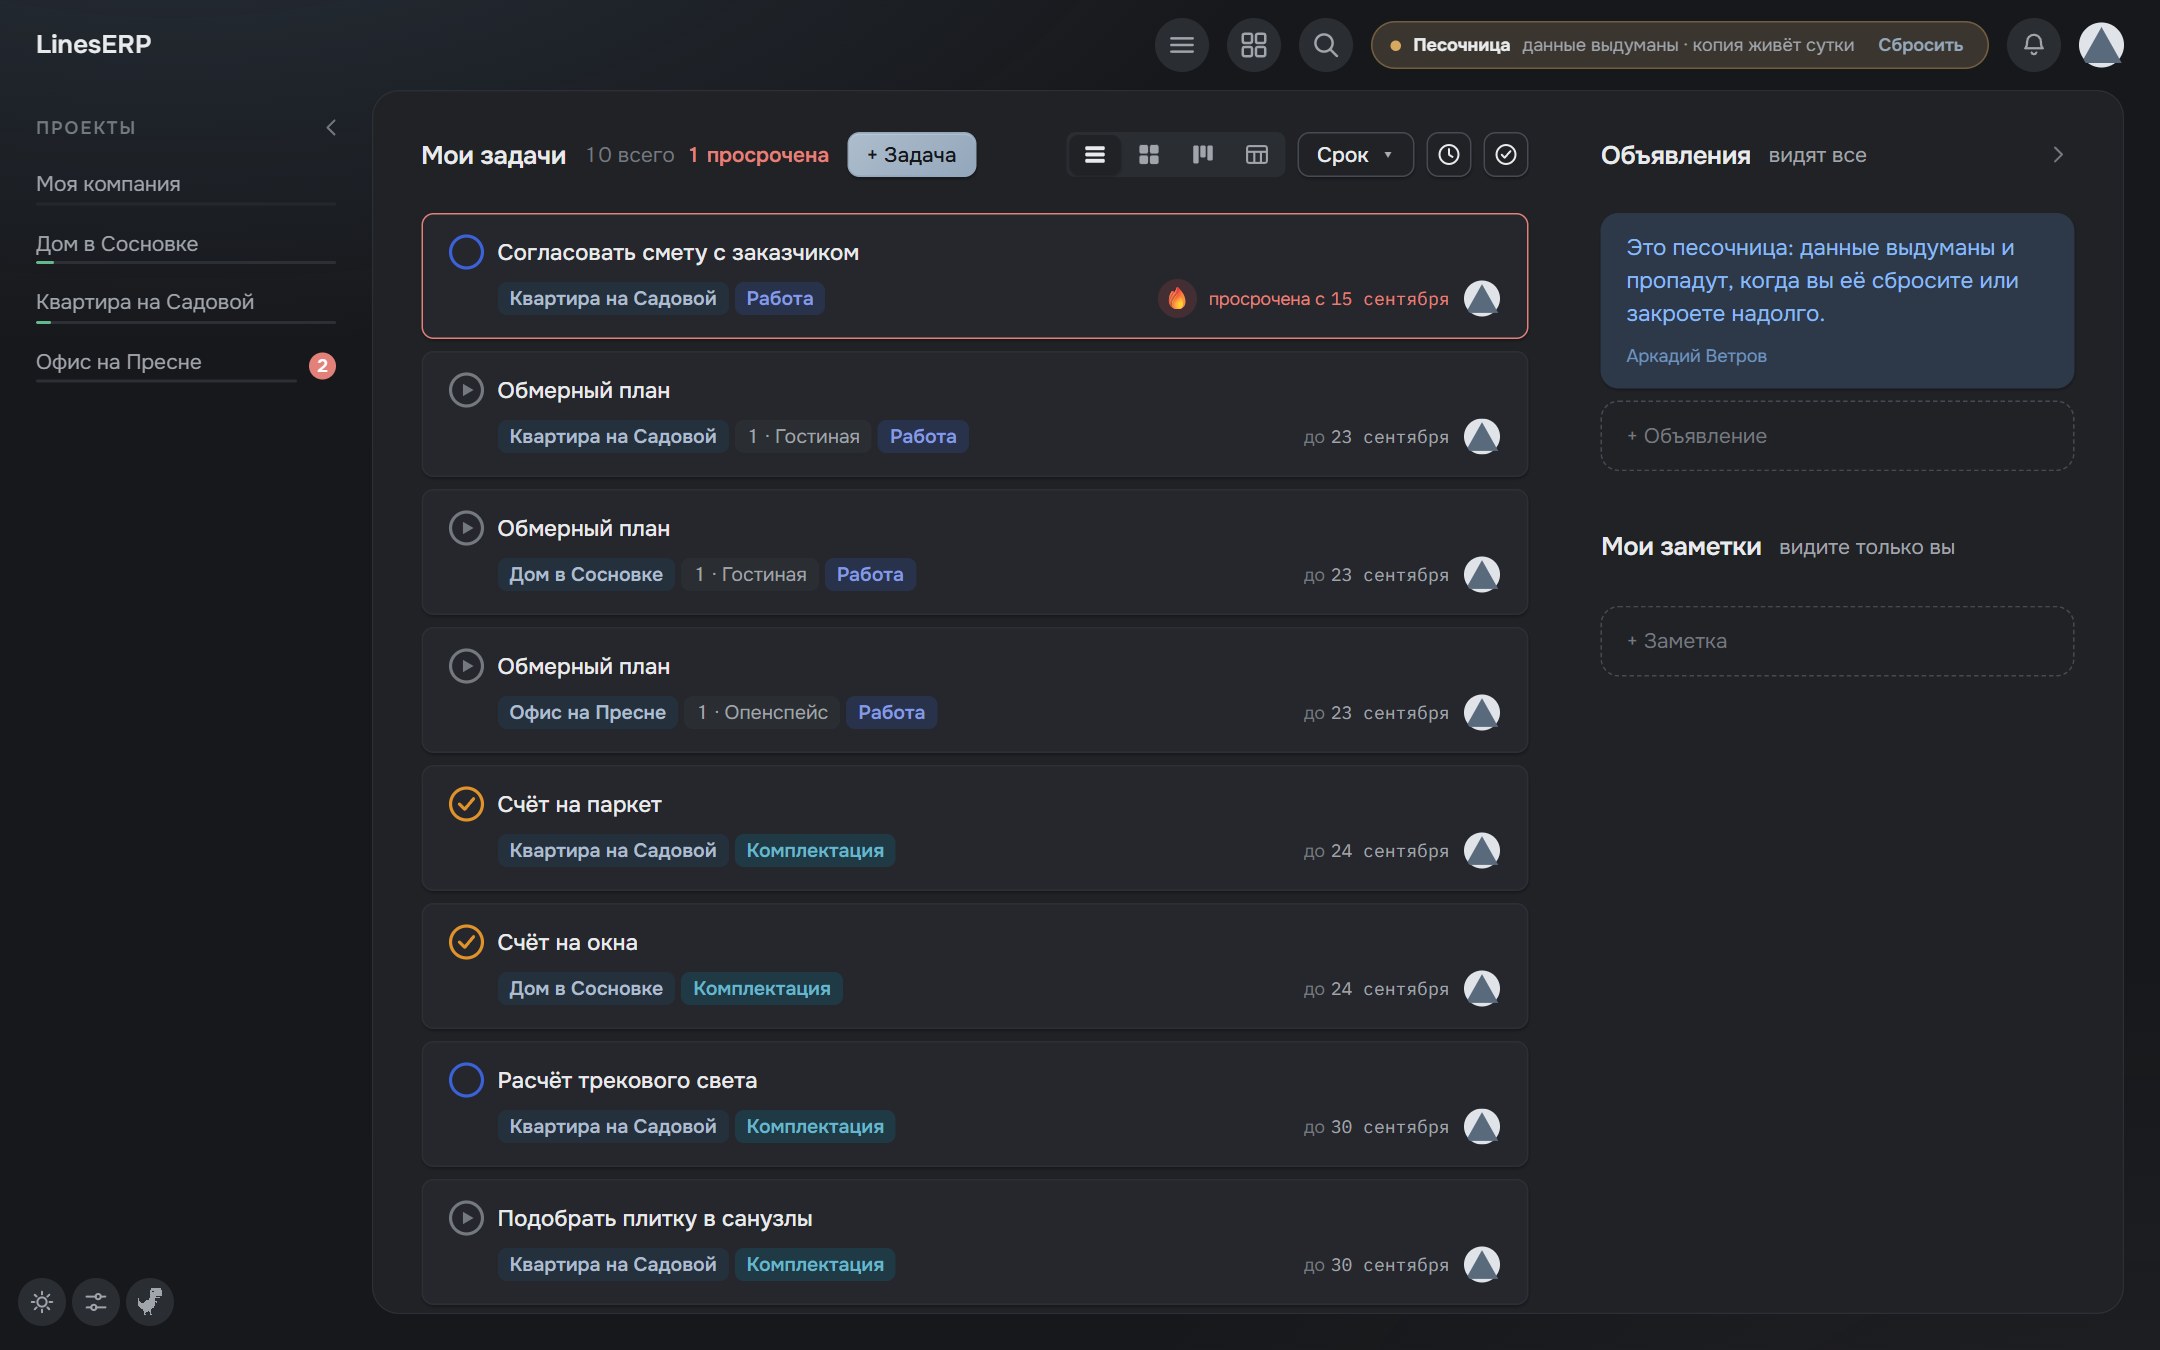
Task: Click the search magnifier icon
Action: coord(1325,45)
